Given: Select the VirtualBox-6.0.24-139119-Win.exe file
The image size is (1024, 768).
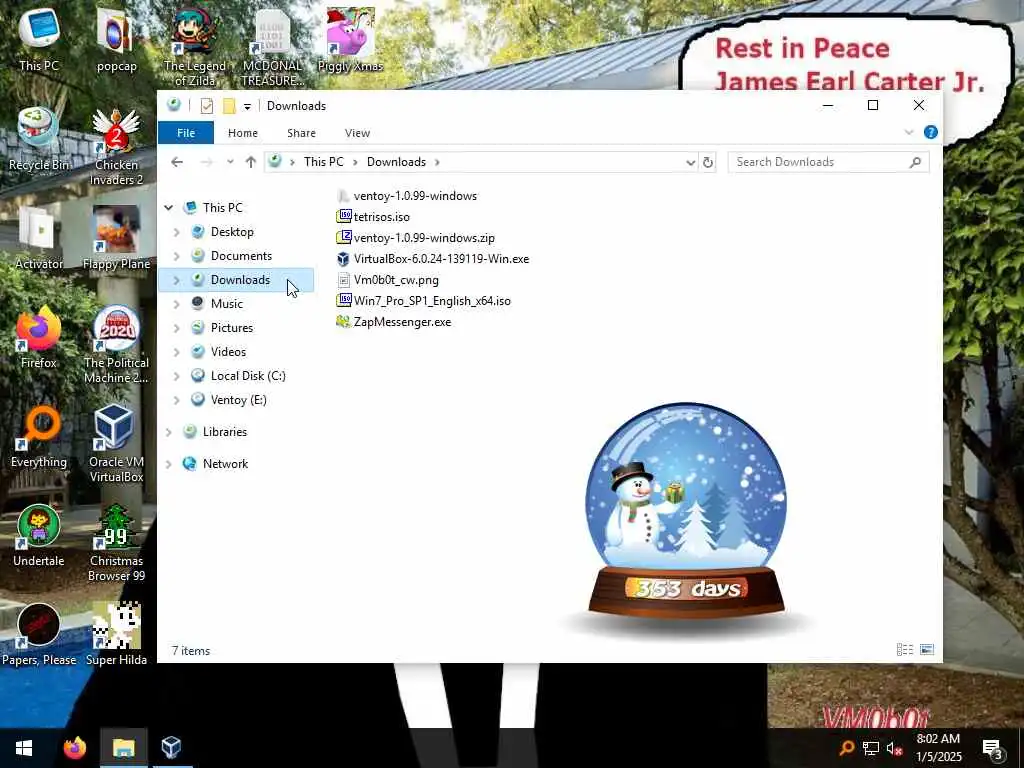Looking at the screenshot, I should pyautogui.click(x=432, y=259).
